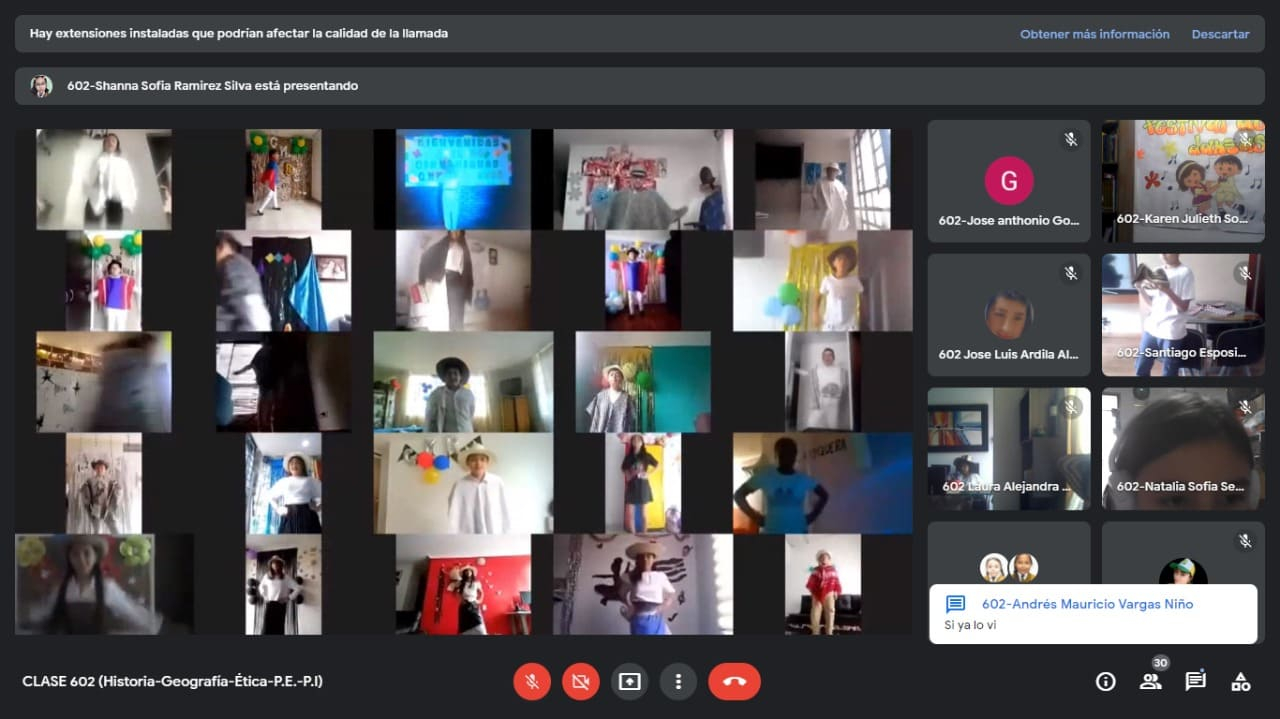Viewport: 1280px width, 719px height.
Task: Unmute the microphone in the call controls
Action: tap(533, 682)
